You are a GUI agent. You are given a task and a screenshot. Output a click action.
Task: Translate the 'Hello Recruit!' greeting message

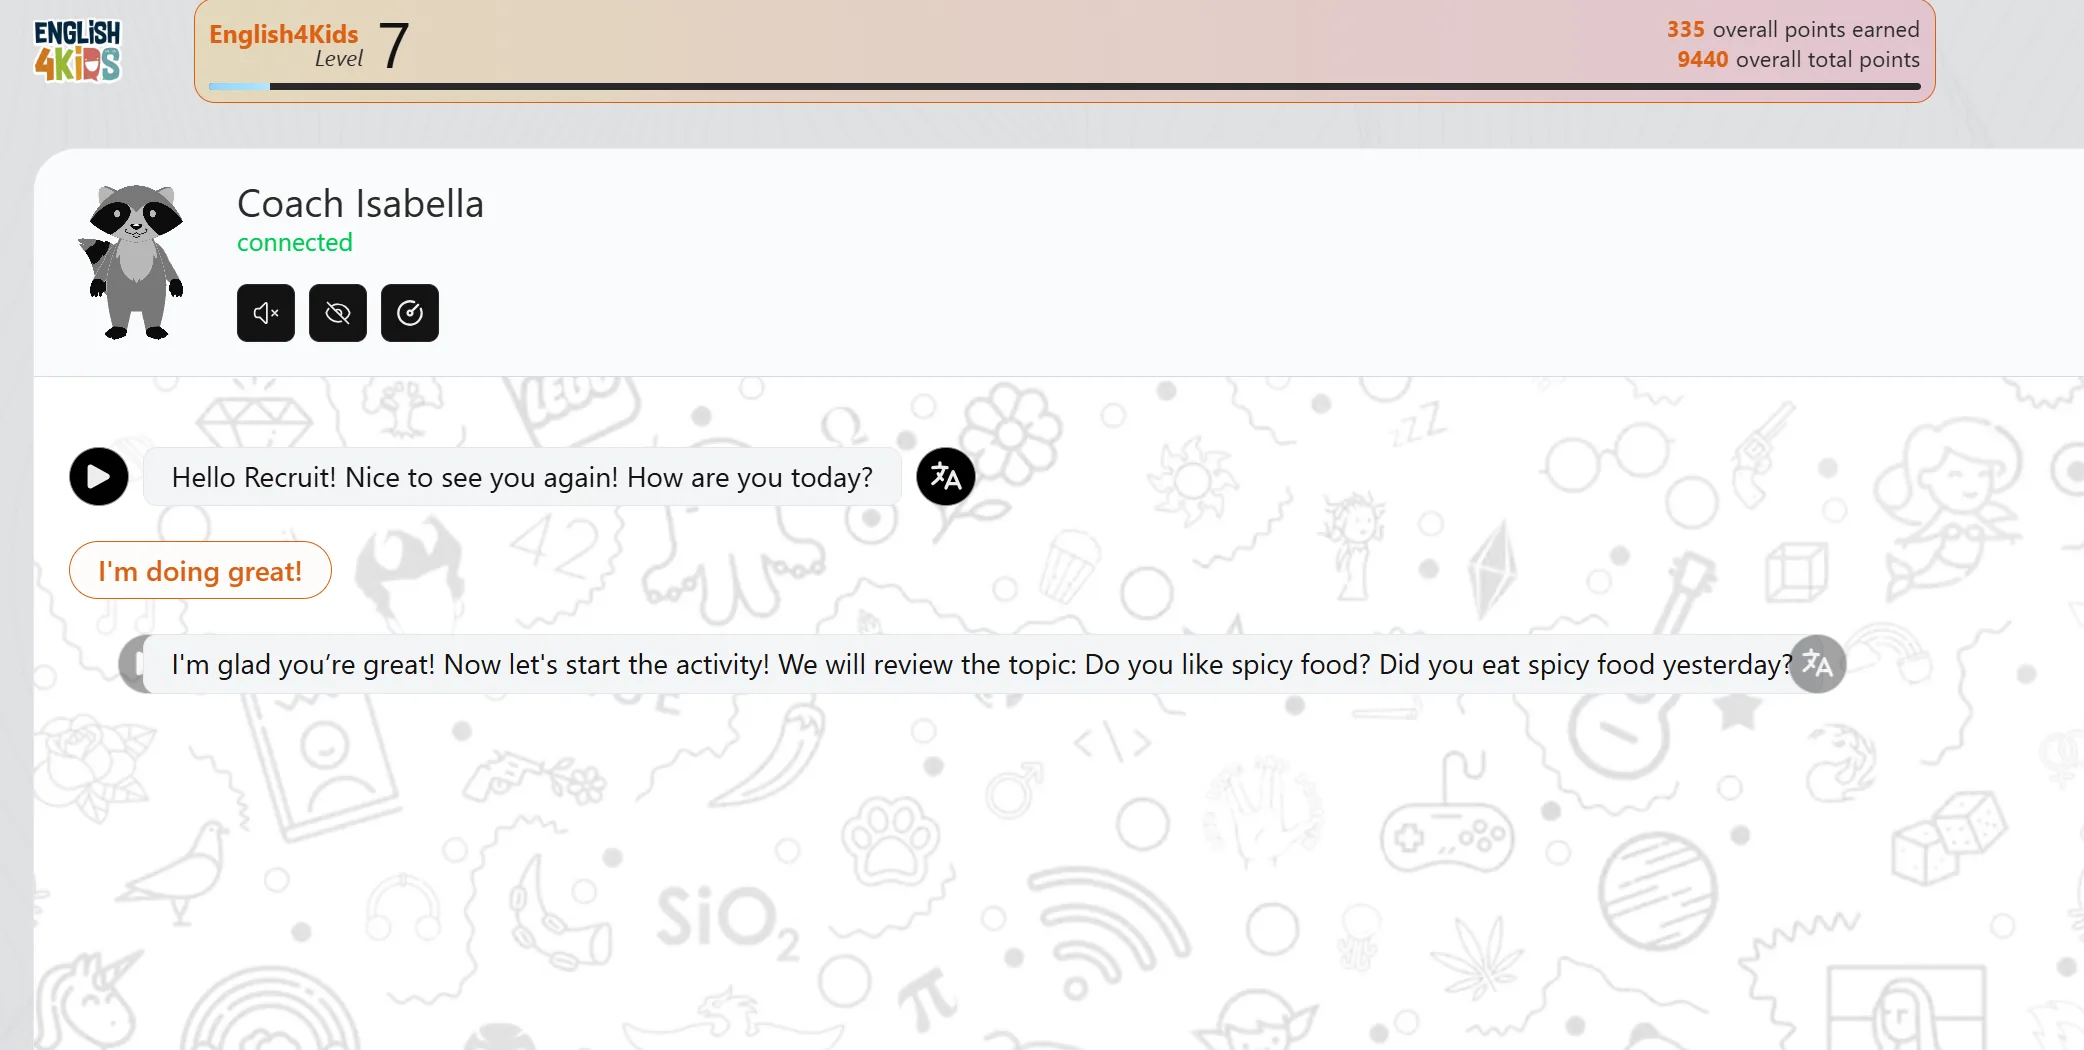coord(946,476)
